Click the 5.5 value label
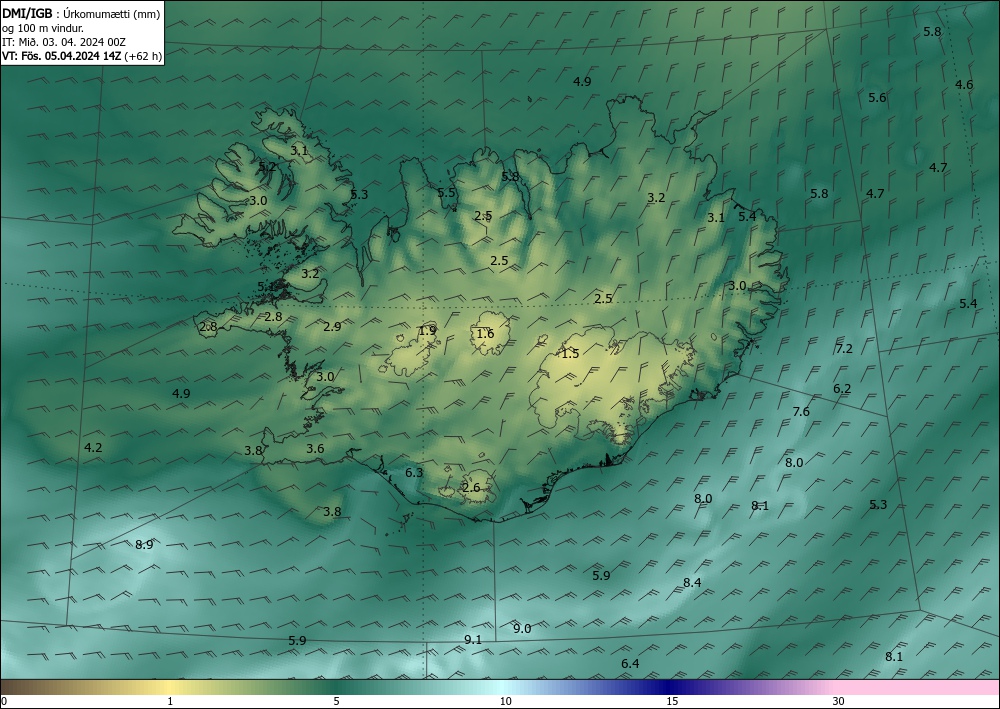This screenshot has width=1000, height=709. click(x=446, y=193)
